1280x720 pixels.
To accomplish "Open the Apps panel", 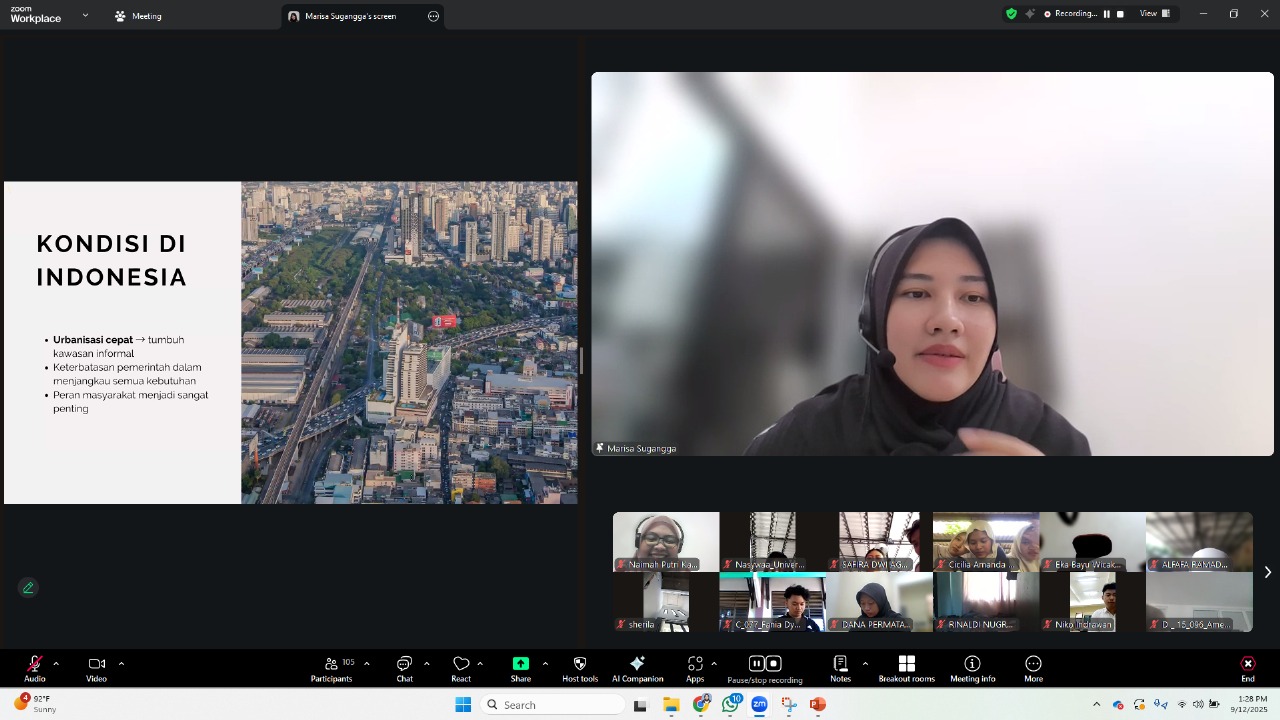I will (x=694, y=670).
